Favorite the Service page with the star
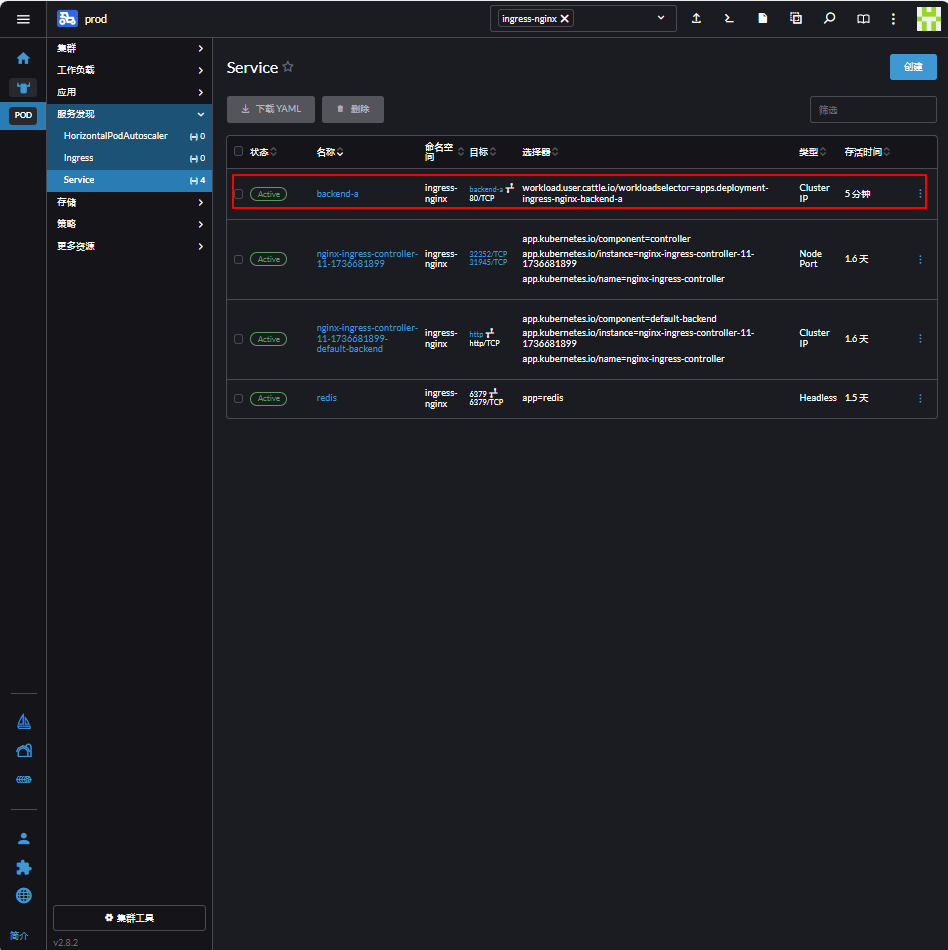Viewport: 948px width, 950px height. pyautogui.click(x=288, y=67)
